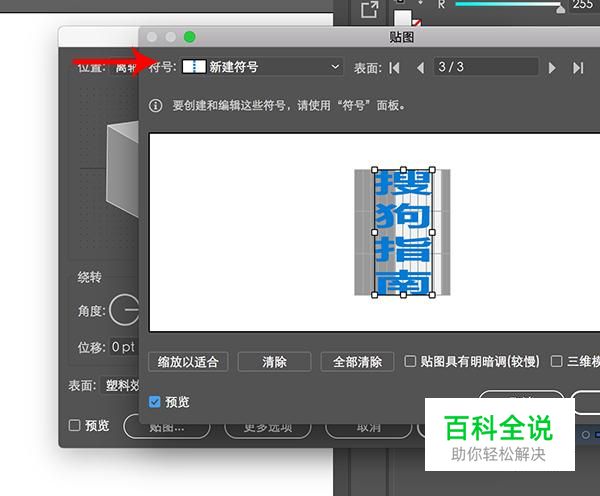The height and width of the screenshot is (496, 600).
Task: Select the mapped symbol artwork in preview
Action: (x=403, y=232)
